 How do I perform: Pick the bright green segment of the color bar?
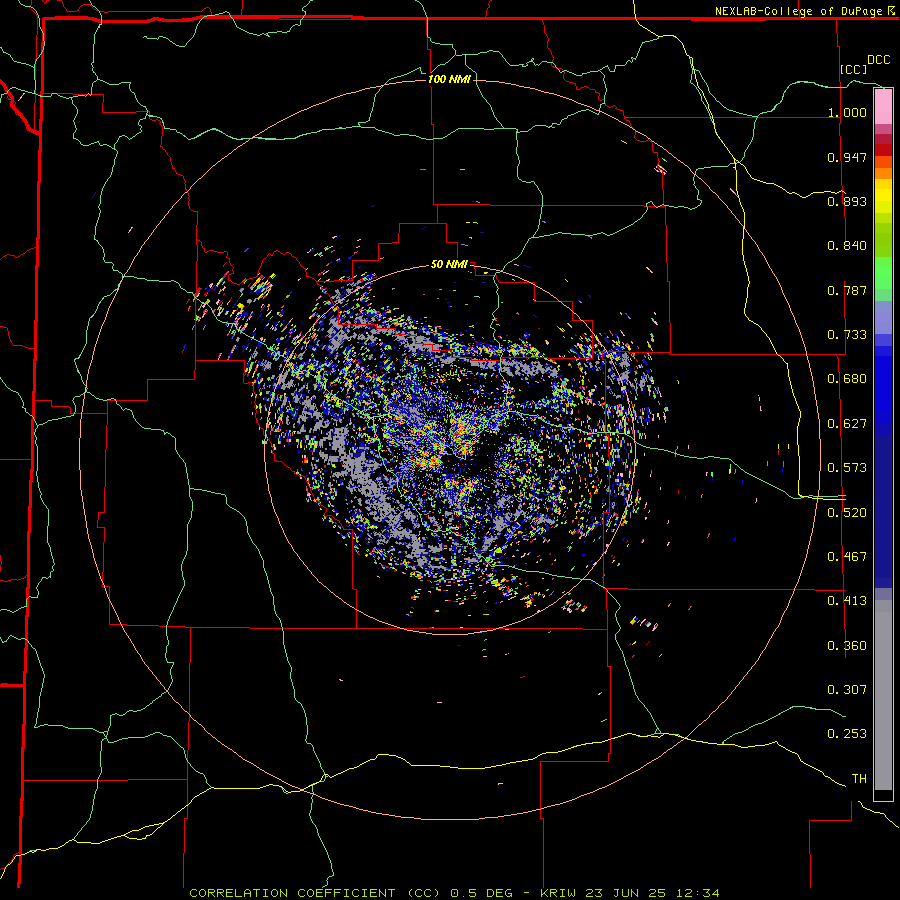tap(883, 273)
